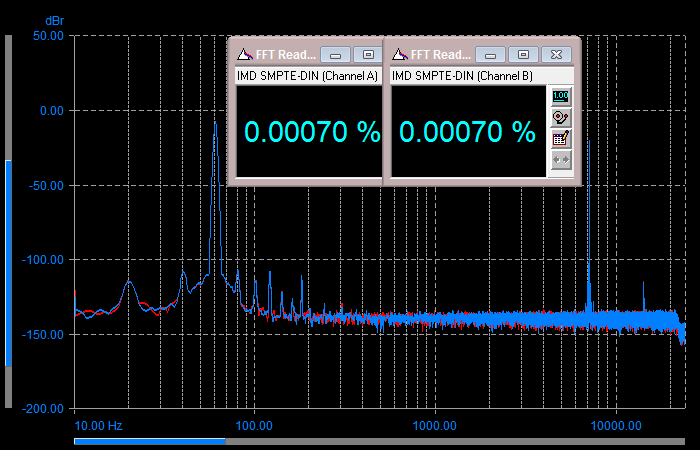Click the Channel A FFT Readout window icon
The width and height of the screenshot is (700, 450).
pos(245,54)
